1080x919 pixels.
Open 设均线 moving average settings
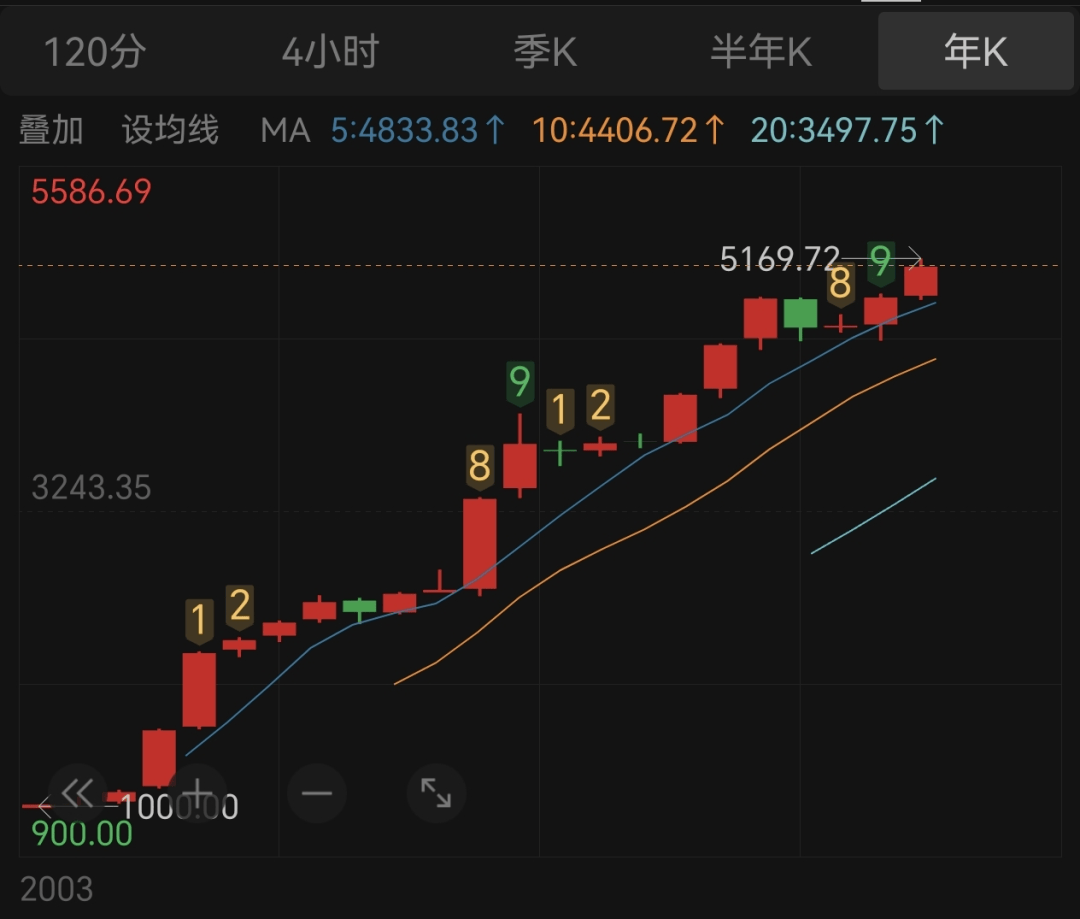pyautogui.click(x=170, y=130)
